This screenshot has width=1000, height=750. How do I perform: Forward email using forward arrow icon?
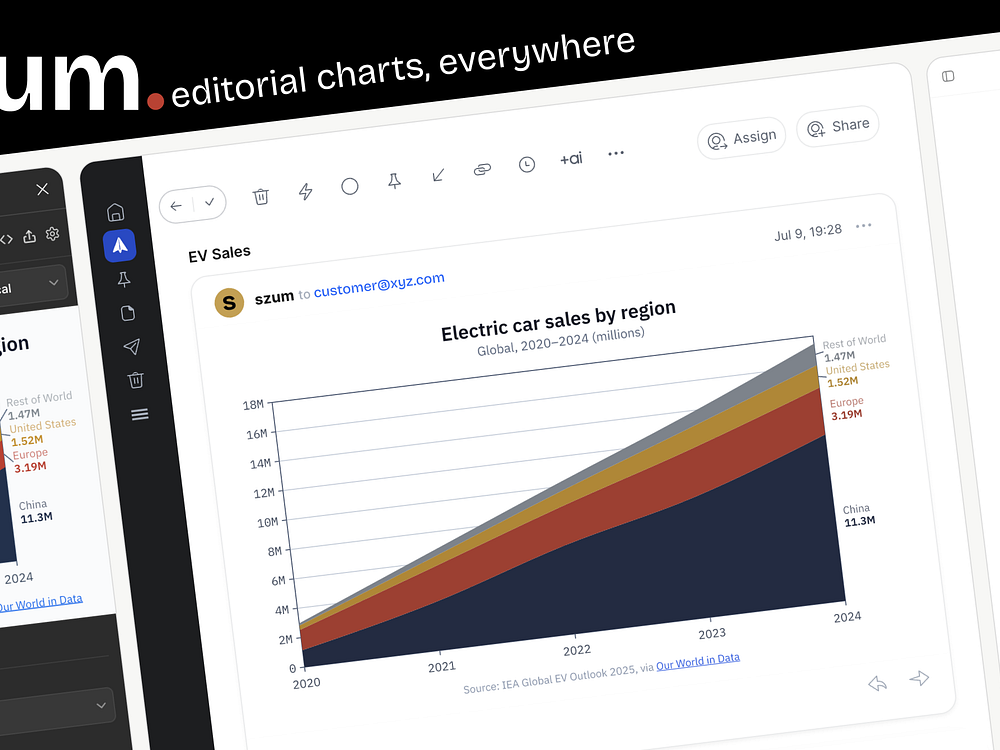click(919, 678)
